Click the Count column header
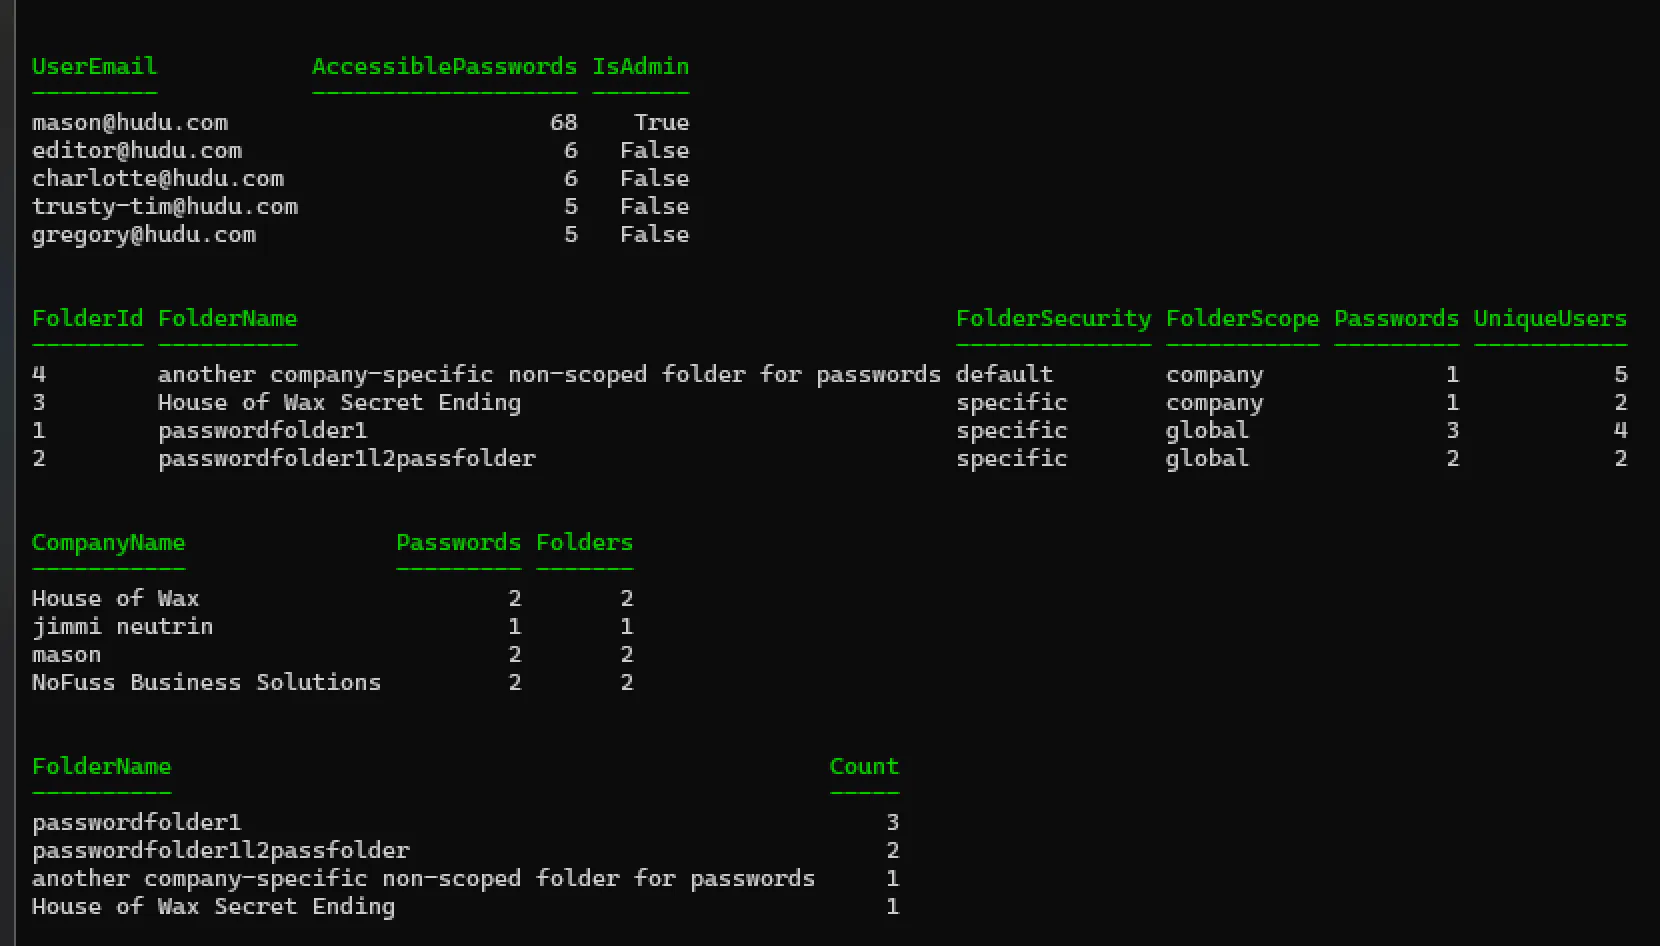This screenshot has height=946, width=1660. click(x=864, y=766)
